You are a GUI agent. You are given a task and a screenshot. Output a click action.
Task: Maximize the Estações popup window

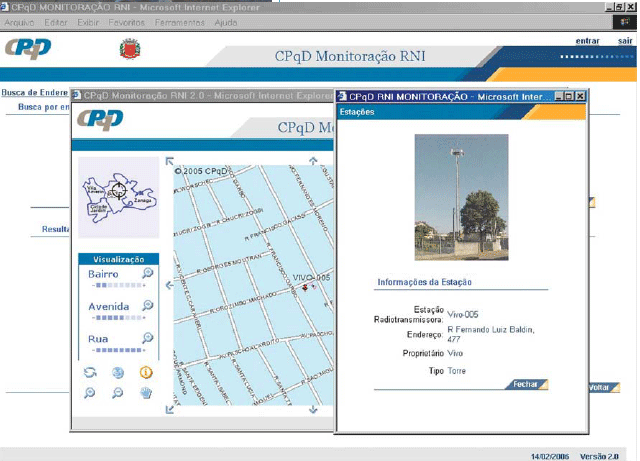click(x=569, y=96)
